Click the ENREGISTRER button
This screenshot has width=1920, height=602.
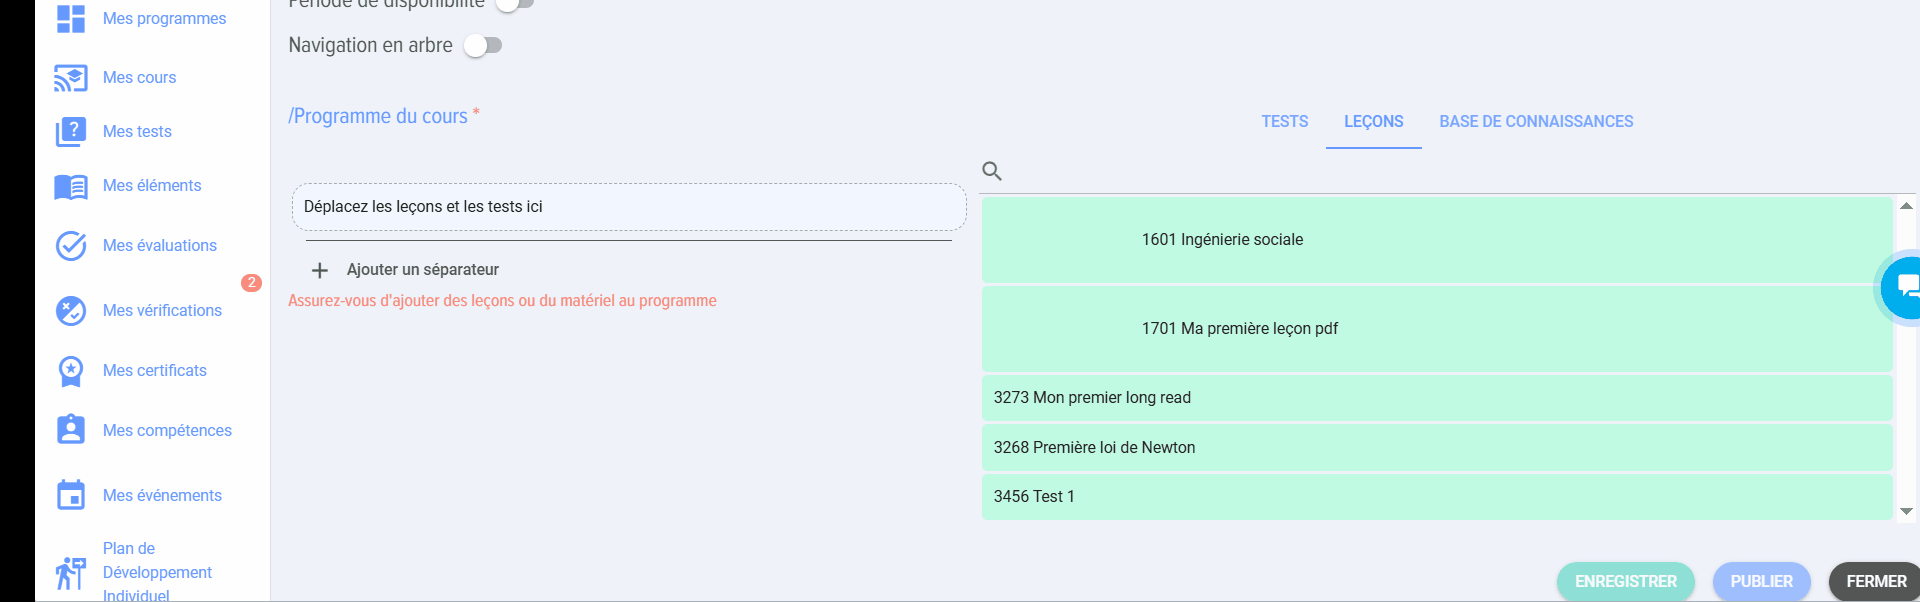click(1625, 581)
